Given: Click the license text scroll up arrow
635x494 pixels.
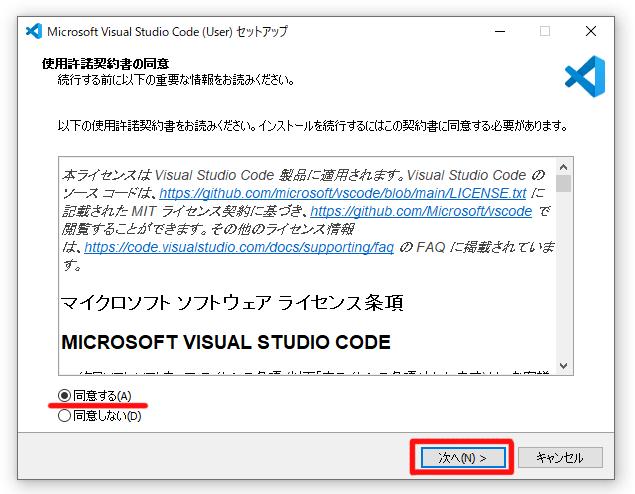Looking at the screenshot, I should [563, 167].
